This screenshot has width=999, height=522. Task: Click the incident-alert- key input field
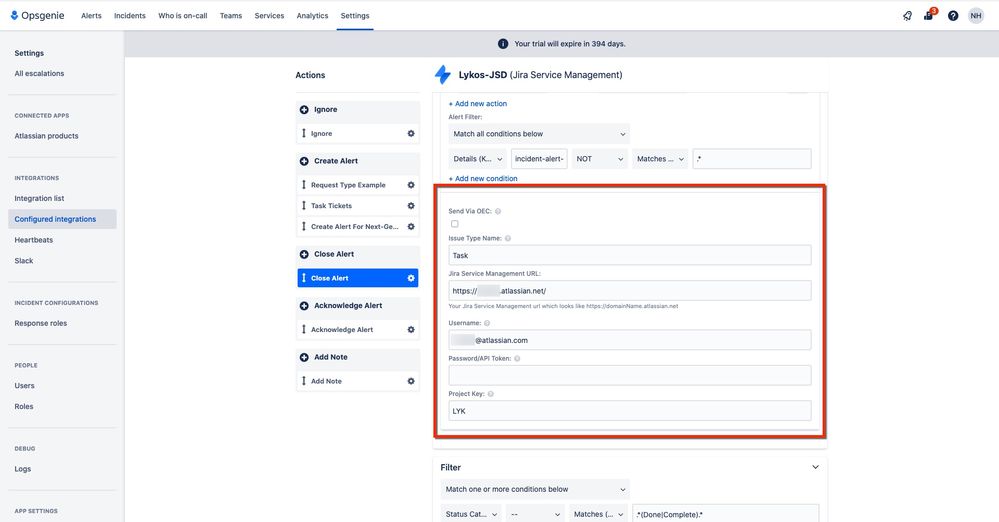click(539, 159)
